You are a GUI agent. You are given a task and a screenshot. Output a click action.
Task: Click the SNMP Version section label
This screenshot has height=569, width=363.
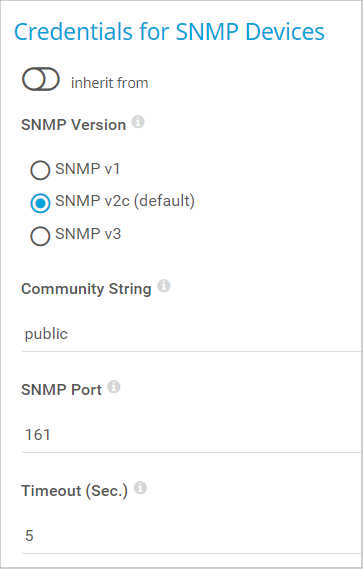74,125
